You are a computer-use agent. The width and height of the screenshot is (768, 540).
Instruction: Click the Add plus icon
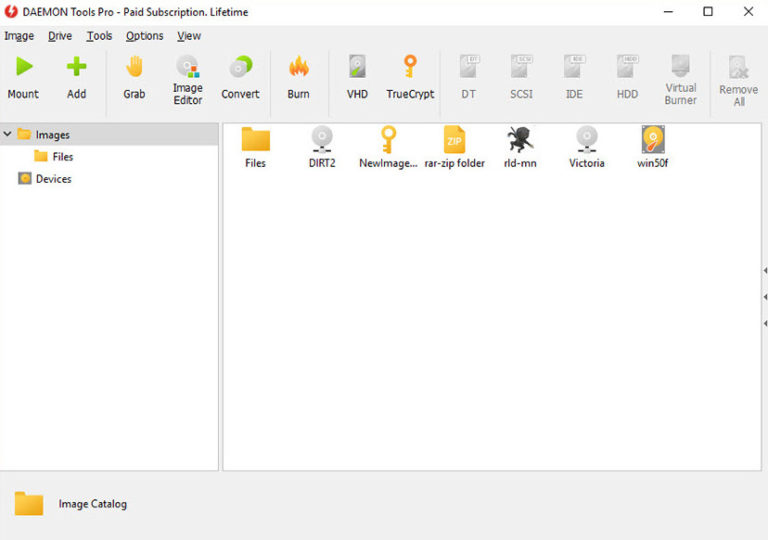[76, 66]
